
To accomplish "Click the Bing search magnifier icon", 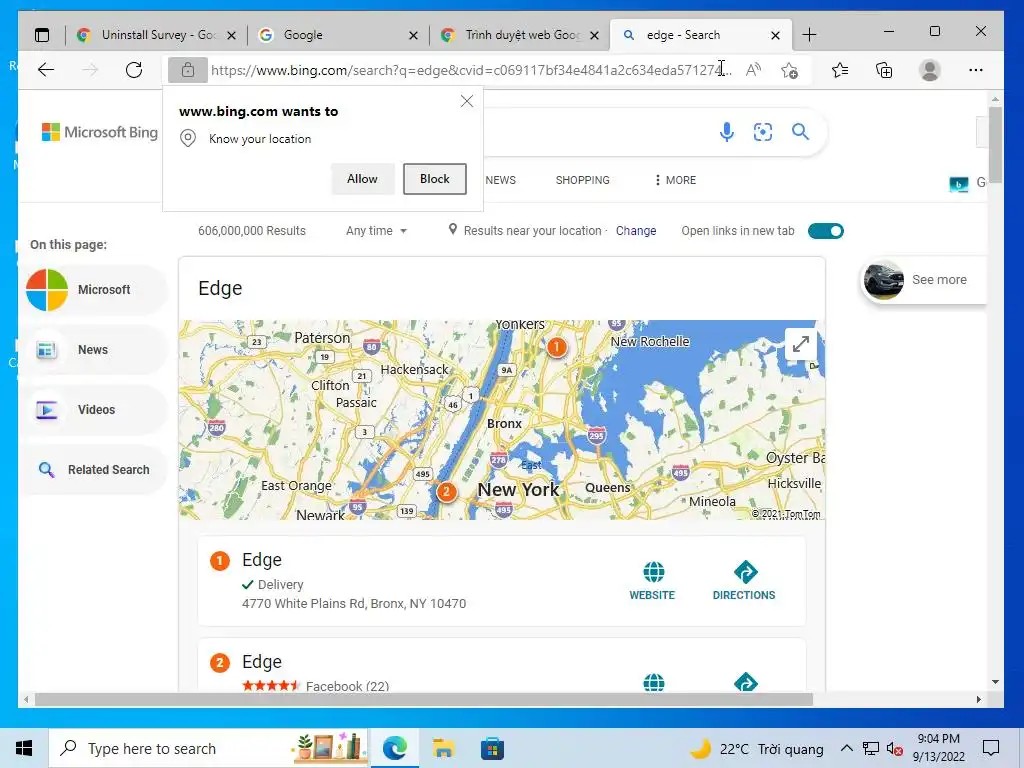I will pos(800,132).
